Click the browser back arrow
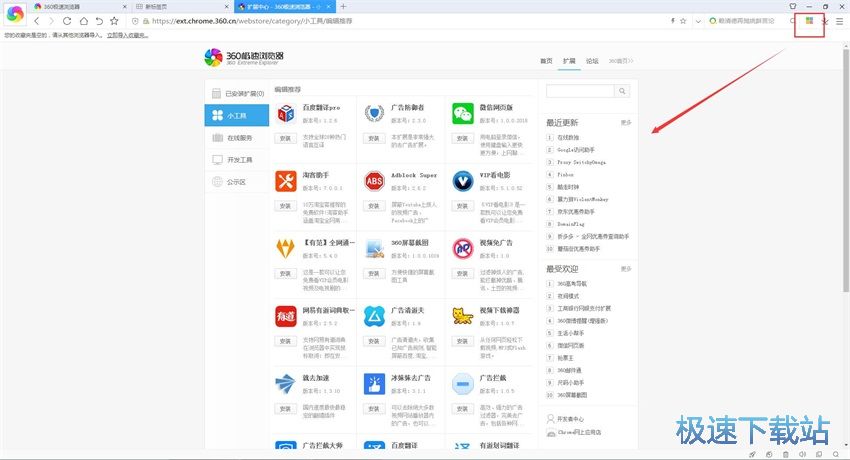The image size is (850, 460). coord(36,21)
